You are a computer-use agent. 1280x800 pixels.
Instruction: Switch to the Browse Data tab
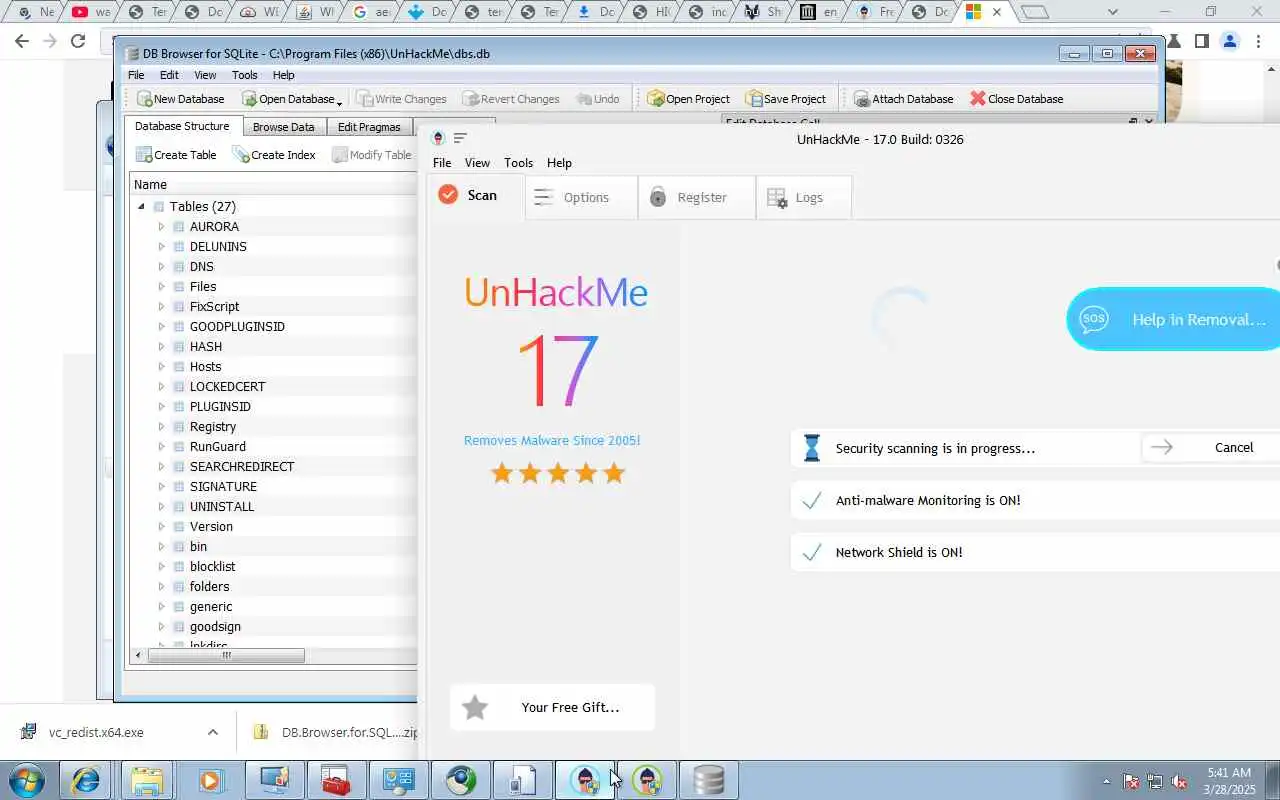(283, 127)
